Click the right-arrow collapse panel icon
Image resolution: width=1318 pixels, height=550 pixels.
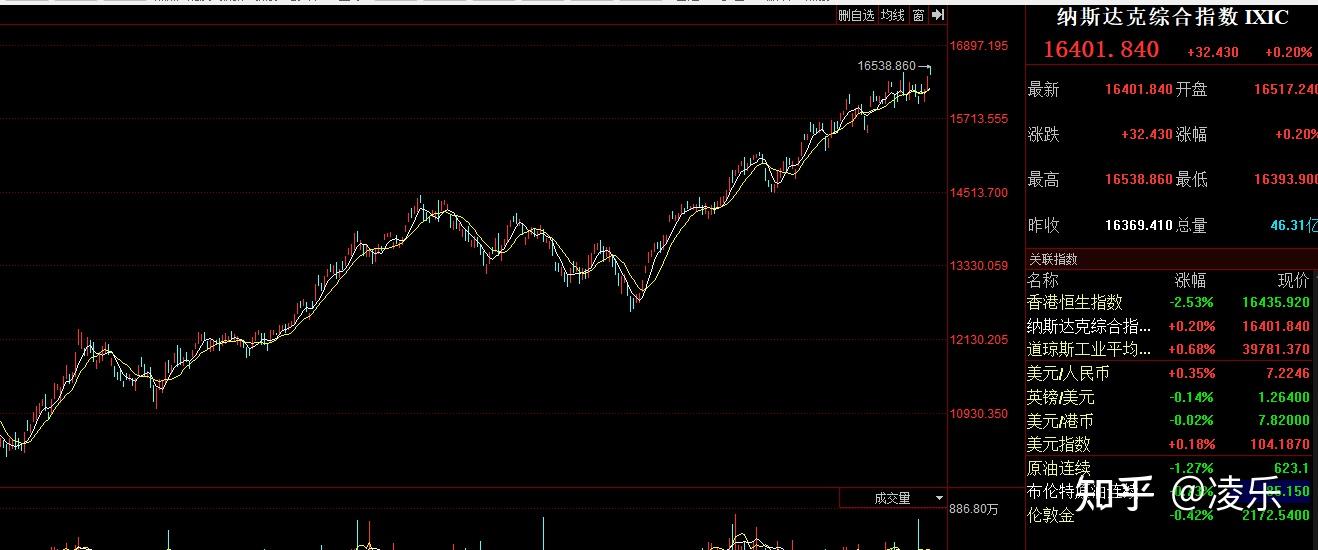[938, 15]
